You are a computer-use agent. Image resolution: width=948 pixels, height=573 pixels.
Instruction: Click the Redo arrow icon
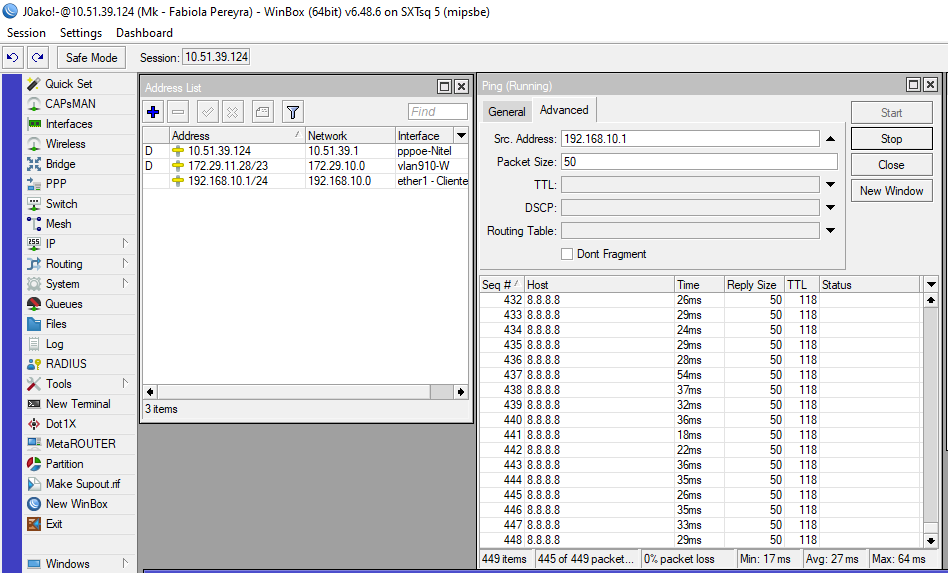(37, 58)
